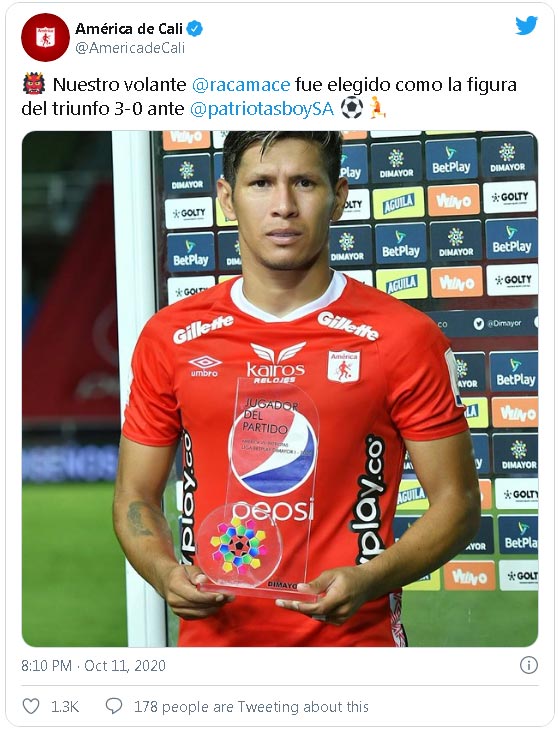Click the Pepsi Jugador del Partido trophy
558x729 pixels.
pos(260,488)
